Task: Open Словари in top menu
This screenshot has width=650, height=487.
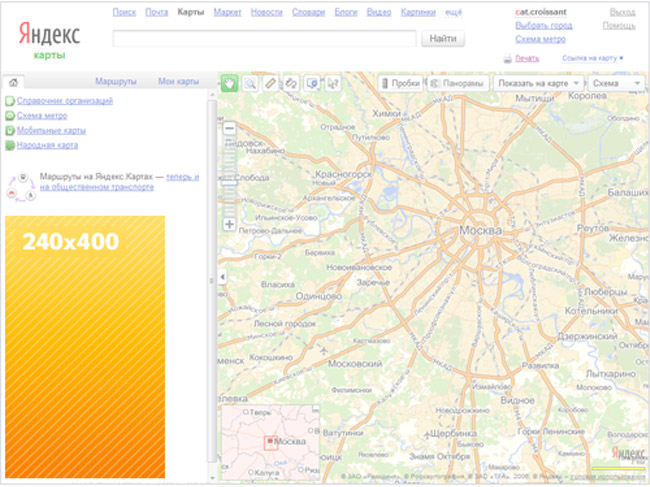Action: point(308,12)
